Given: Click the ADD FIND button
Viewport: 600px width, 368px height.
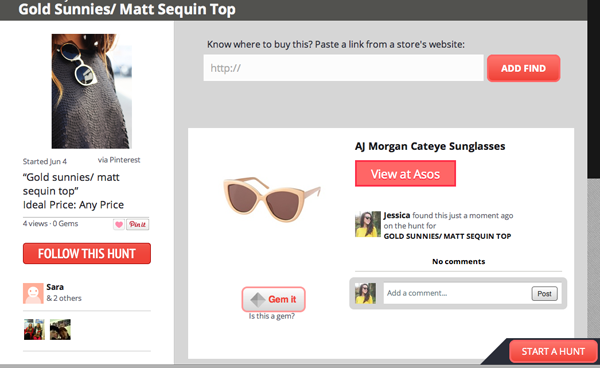Looking at the screenshot, I should tap(523, 68).
